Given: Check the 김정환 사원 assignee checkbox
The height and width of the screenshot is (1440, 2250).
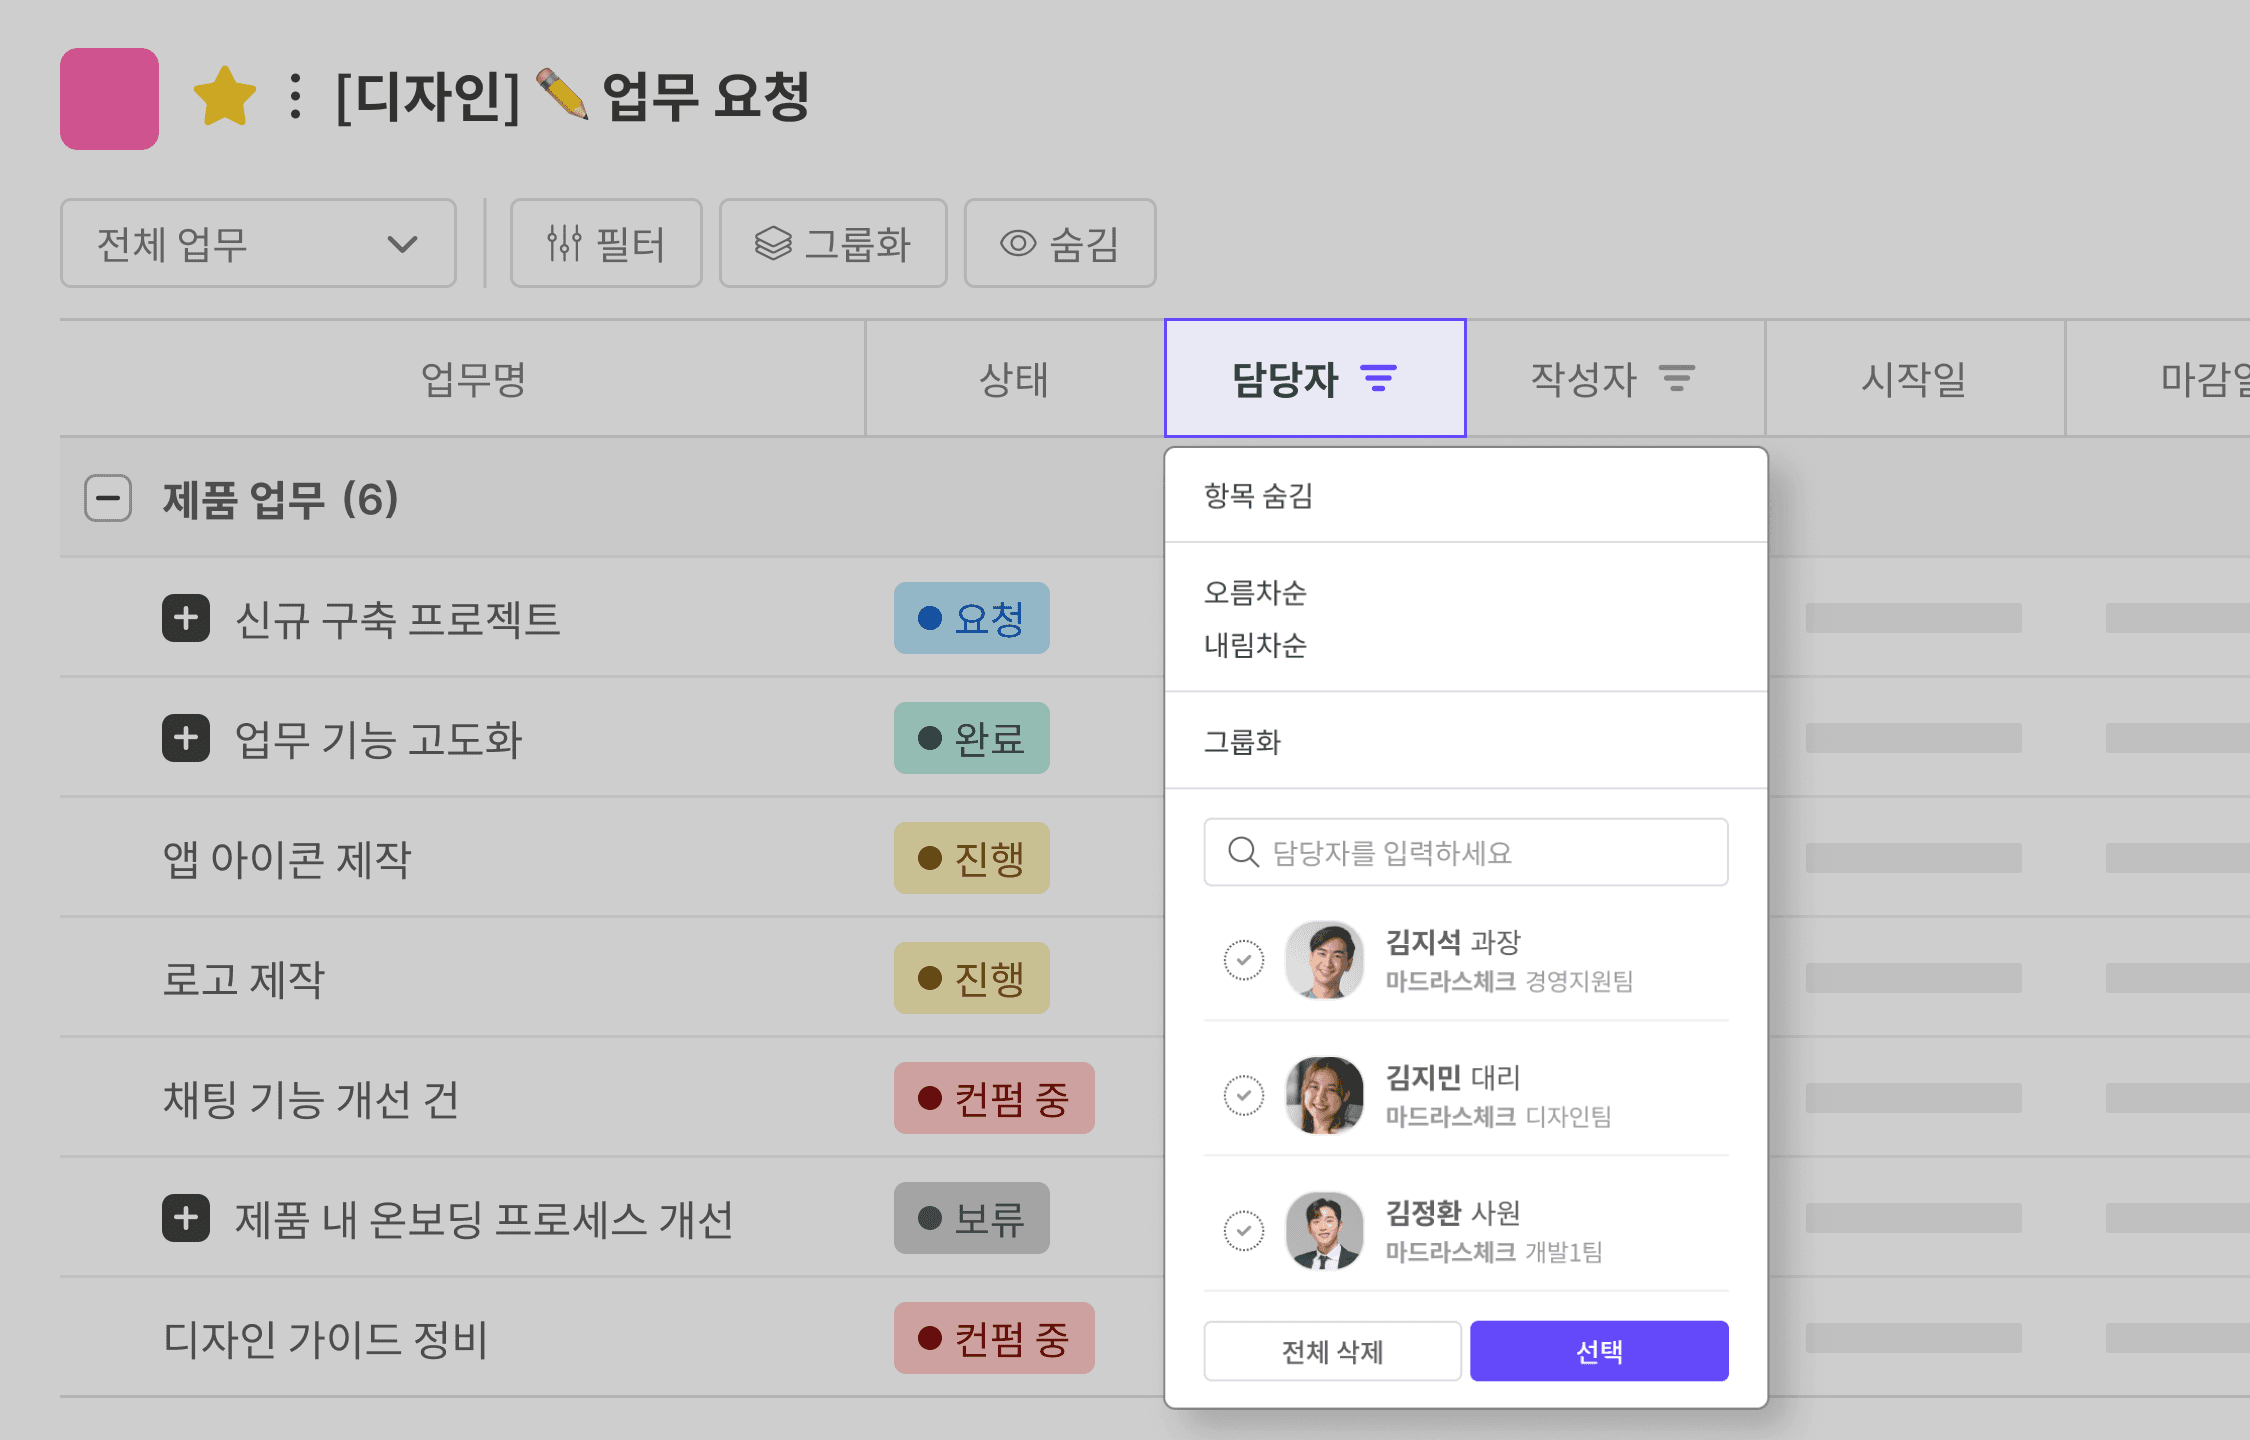Looking at the screenshot, I should [x=1243, y=1230].
